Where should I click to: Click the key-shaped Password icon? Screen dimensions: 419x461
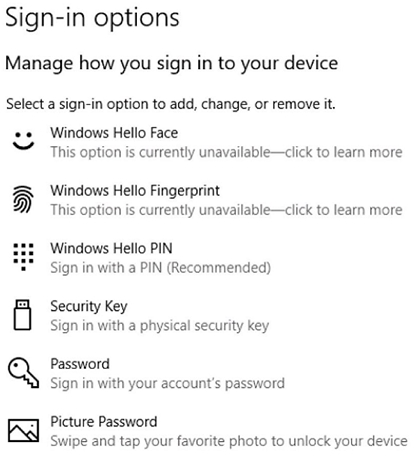pos(23,373)
